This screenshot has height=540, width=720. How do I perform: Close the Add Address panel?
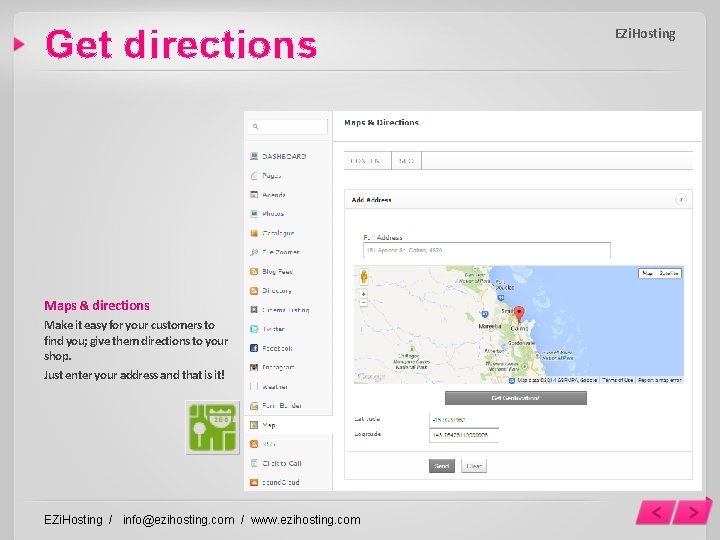[x=681, y=199]
